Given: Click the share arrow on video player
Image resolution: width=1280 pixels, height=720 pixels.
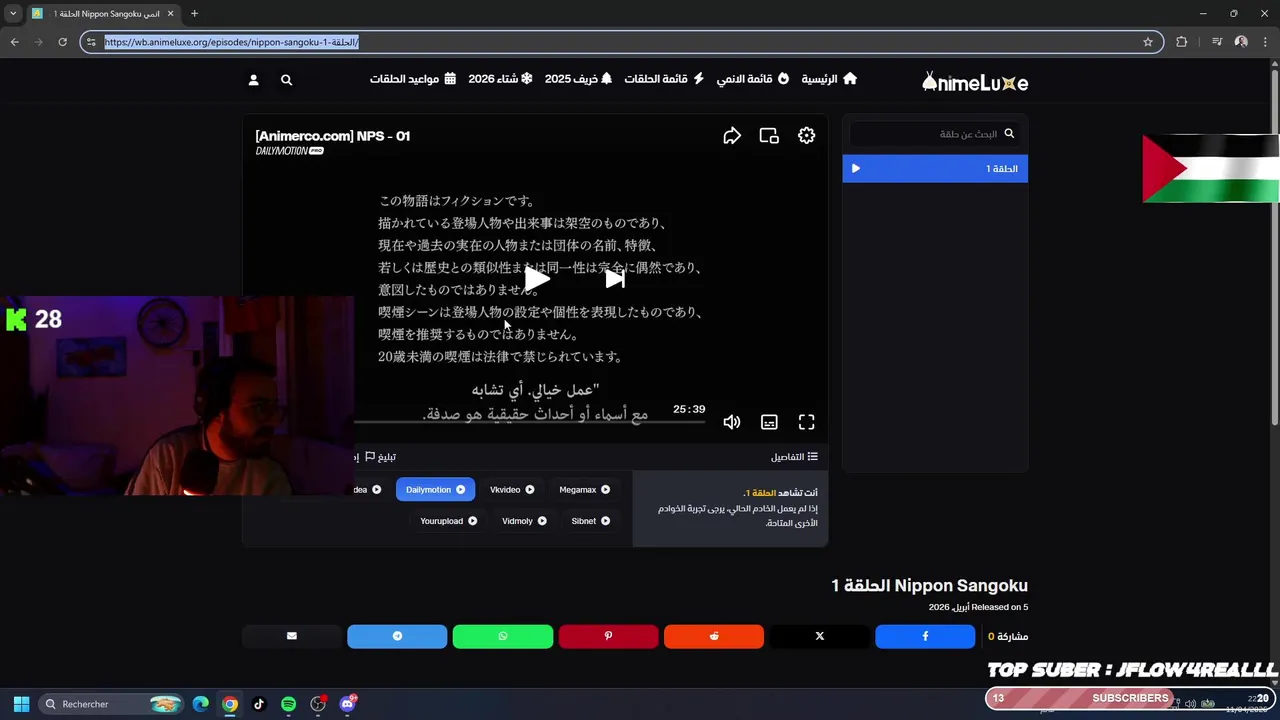Looking at the screenshot, I should click(732, 136).
